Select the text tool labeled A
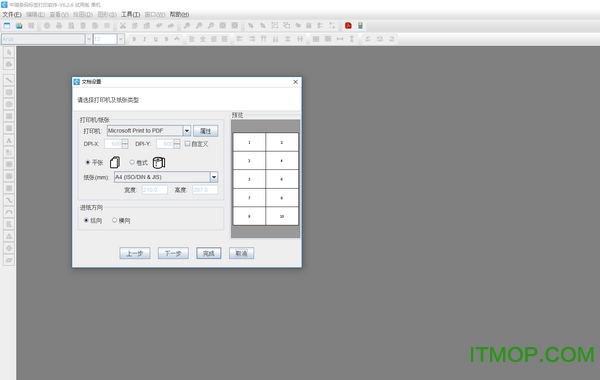The width and height of the screenshot is (600, 380). pyautogui.click(x=9, y=140)
